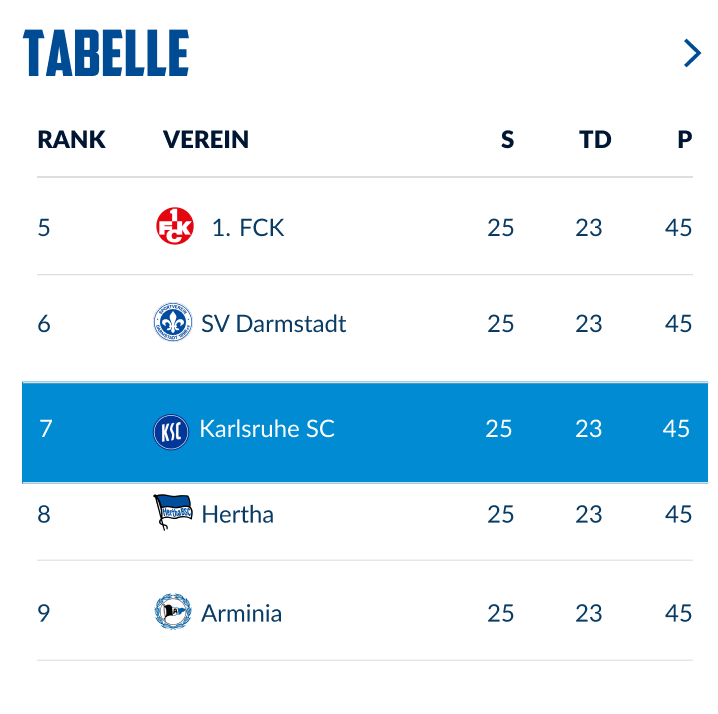Screen dimensions: 718x714
Task: Select the highlighted Karlsruhe SC name
Action: point(267,429)
